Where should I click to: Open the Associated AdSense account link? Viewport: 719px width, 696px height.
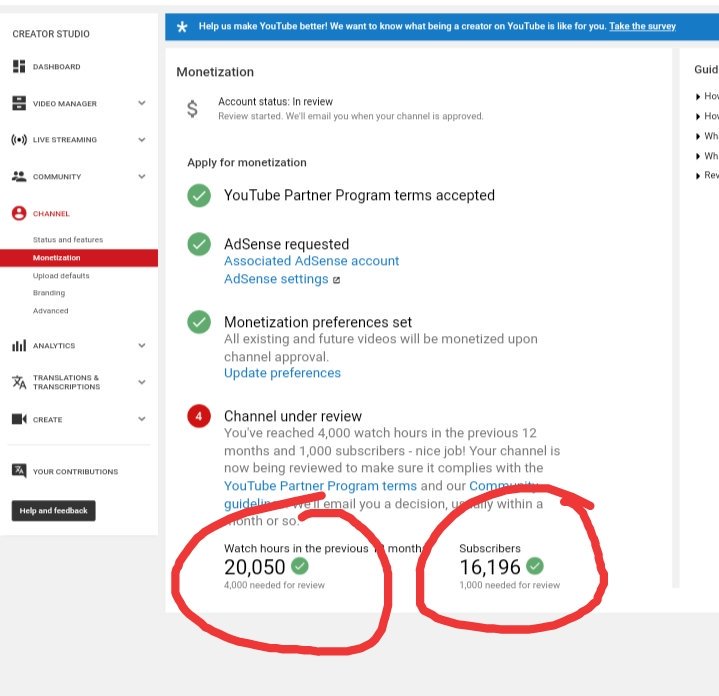tap(311, 261)
